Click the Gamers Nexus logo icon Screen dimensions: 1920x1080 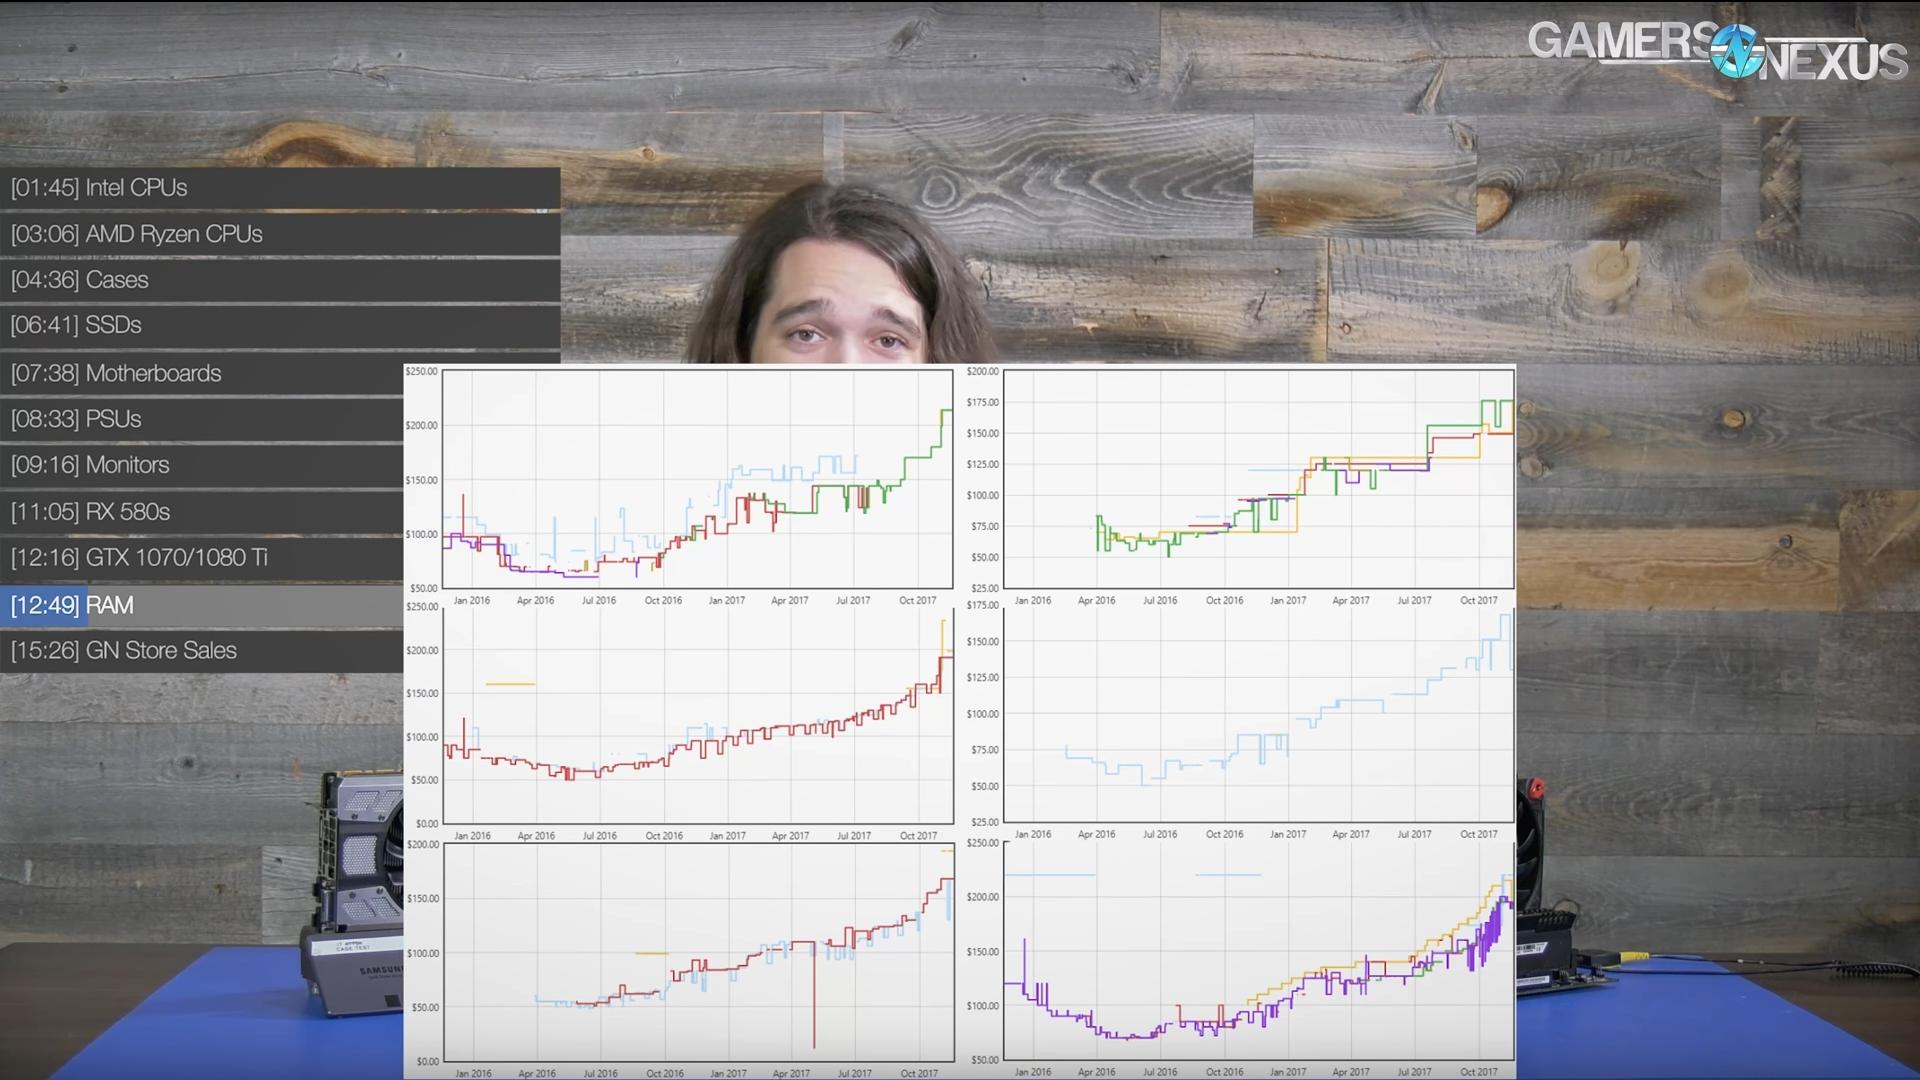pyautogui.click(x=1736, y=51)
